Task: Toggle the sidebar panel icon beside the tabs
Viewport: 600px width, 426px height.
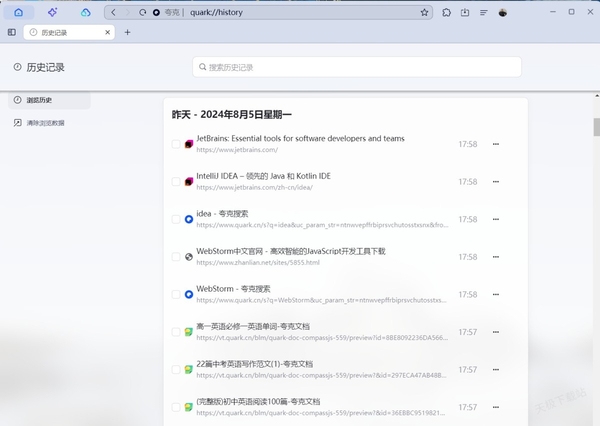Action: 12,32
